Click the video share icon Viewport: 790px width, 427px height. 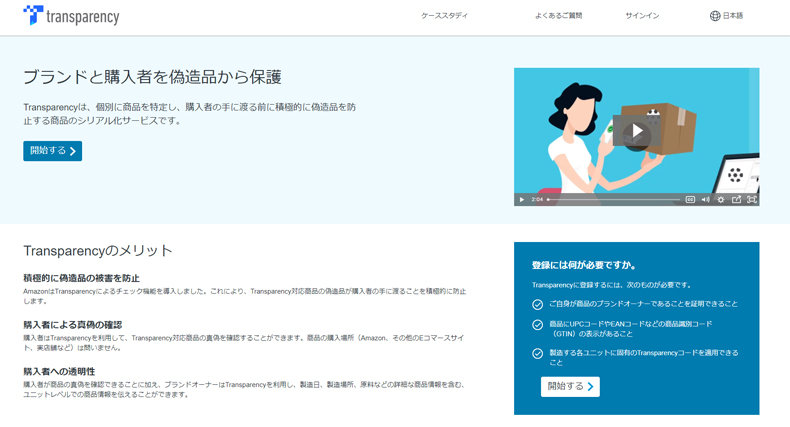coord(736,199)
